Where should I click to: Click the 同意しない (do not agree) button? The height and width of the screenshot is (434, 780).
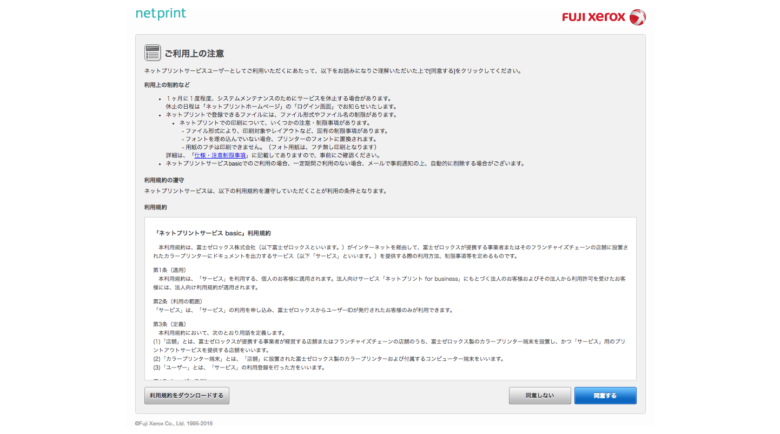click(x=540, y=396)
